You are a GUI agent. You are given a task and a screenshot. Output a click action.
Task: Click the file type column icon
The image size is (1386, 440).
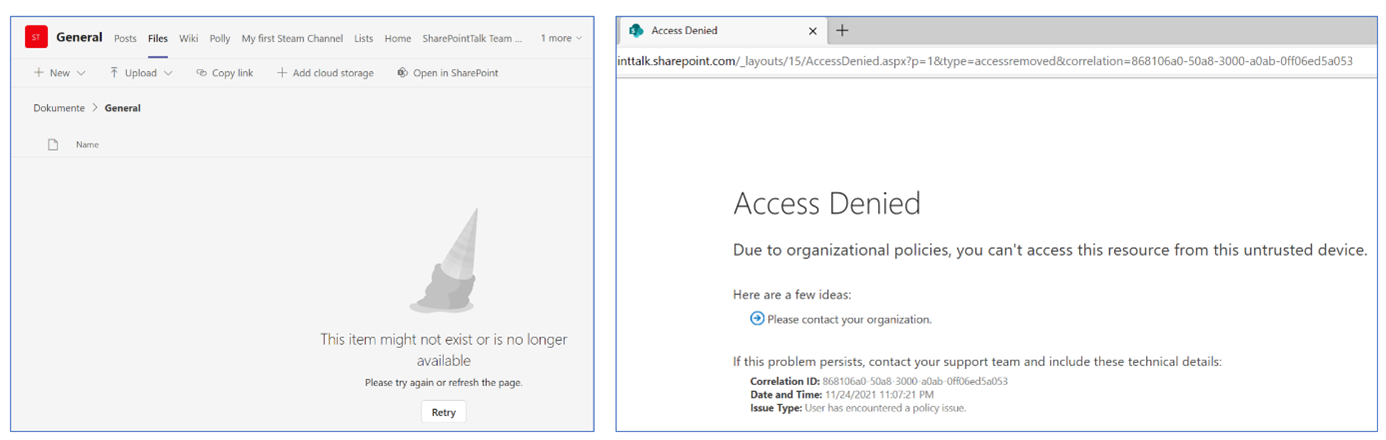click(x=53, y=145)
